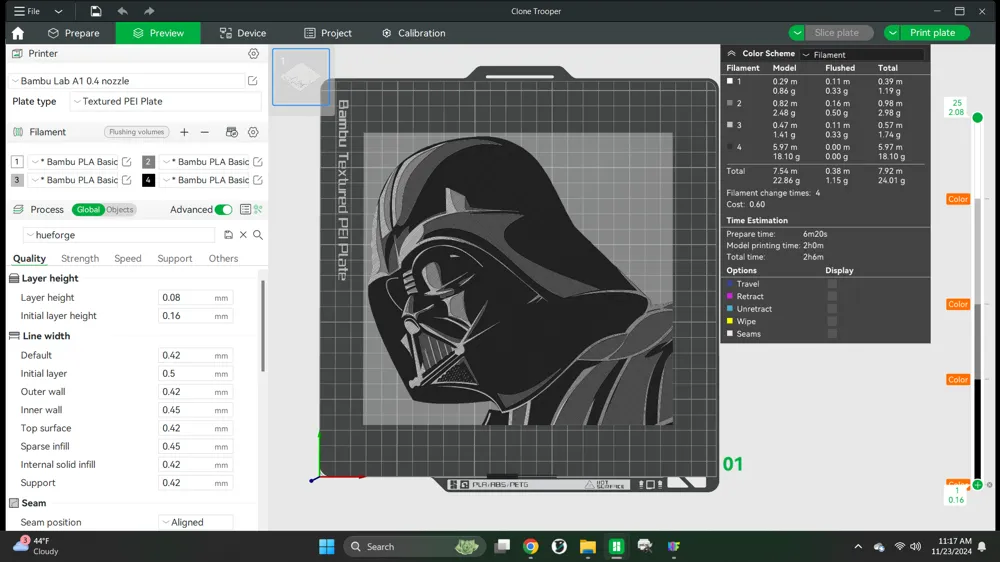Remove a filament with the minus icon
The image size is (1000, 562).
coord(205,132)
